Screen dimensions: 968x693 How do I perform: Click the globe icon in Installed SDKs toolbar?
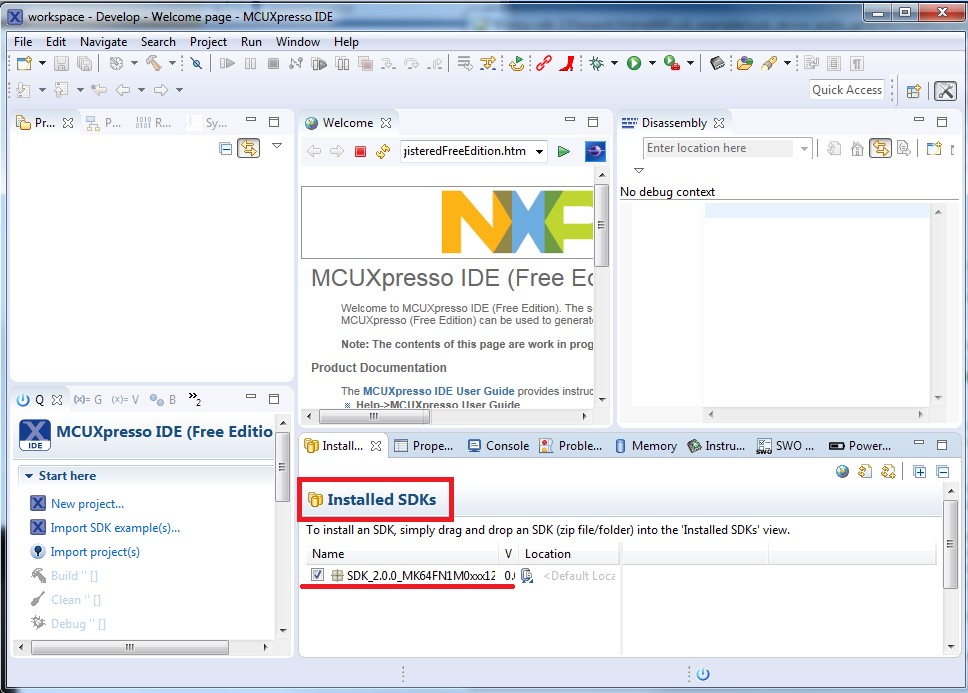point(842,472)
